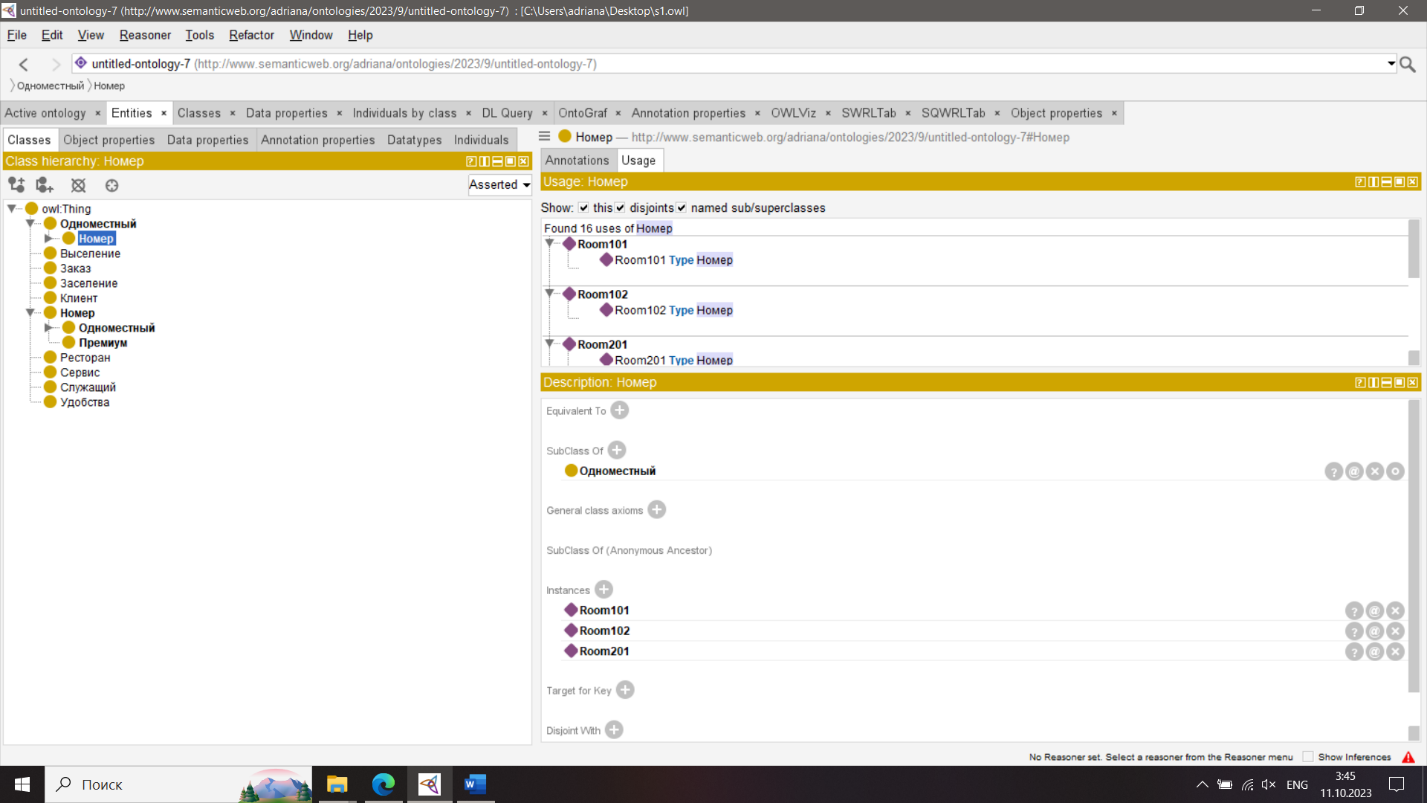Collapse the top-level Номер node
The height and width of the screenshot is (803, 1427).
coord(31,313)
